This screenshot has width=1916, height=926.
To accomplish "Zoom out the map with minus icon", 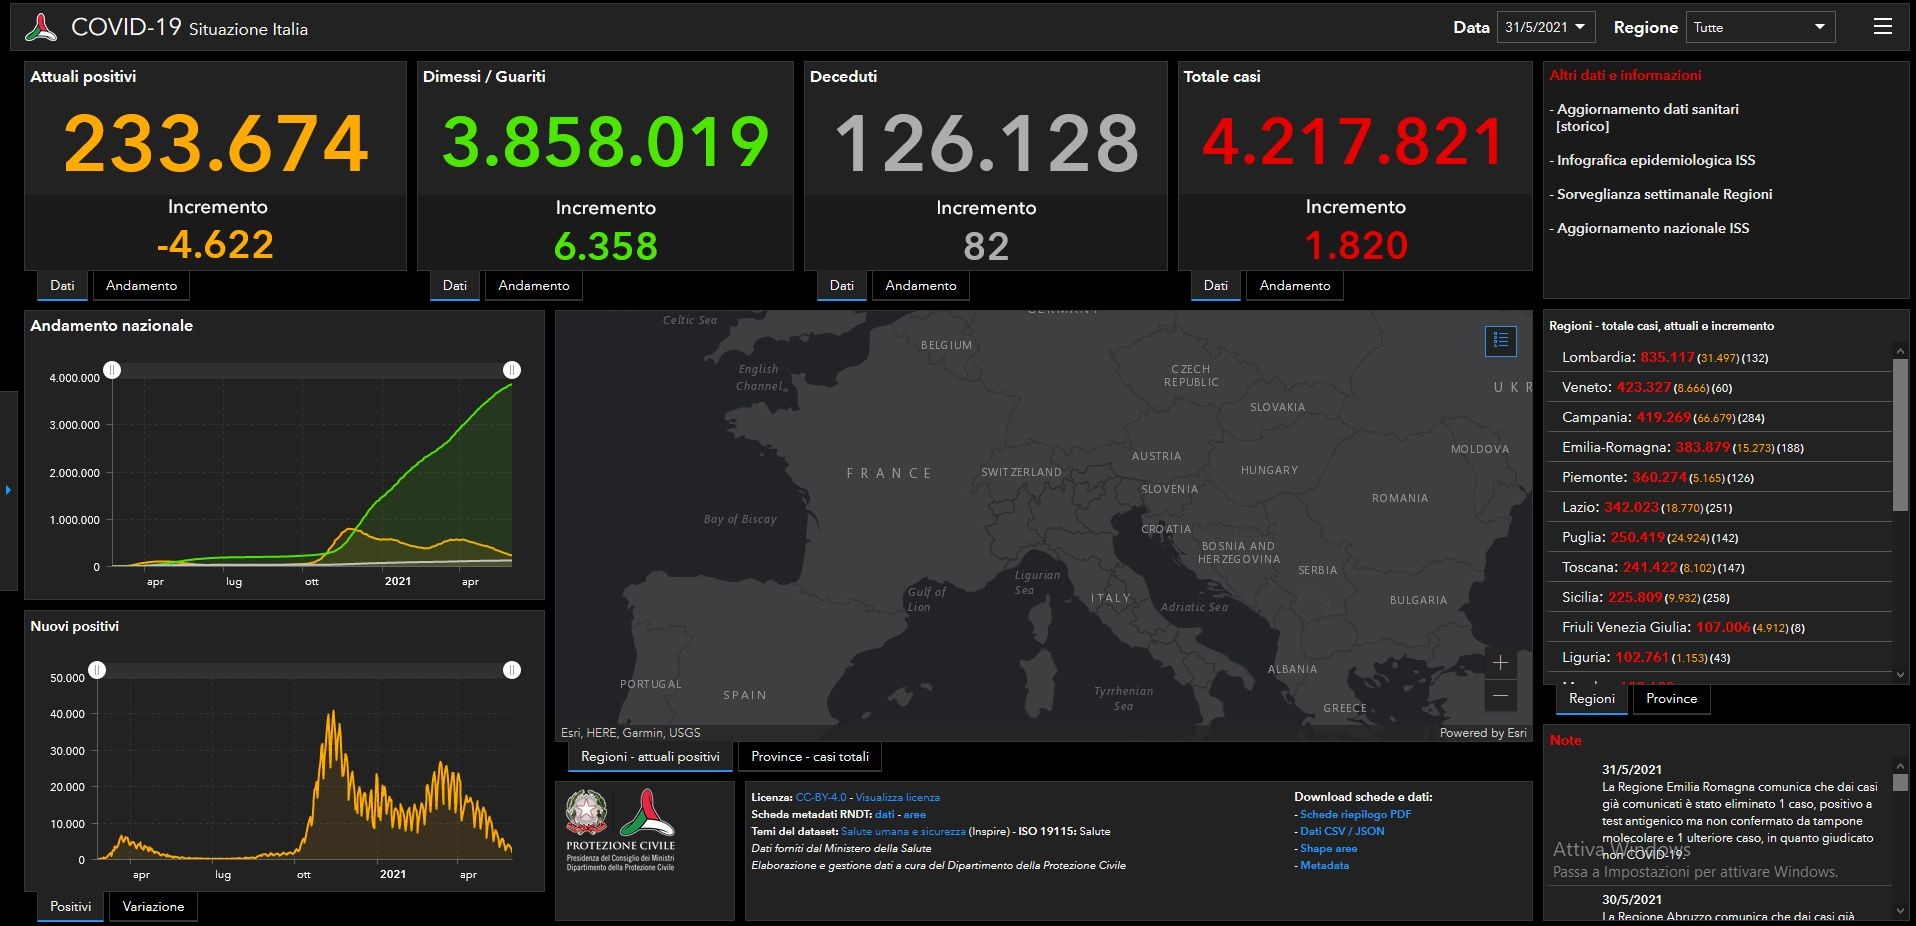I will click(1500, 695).
